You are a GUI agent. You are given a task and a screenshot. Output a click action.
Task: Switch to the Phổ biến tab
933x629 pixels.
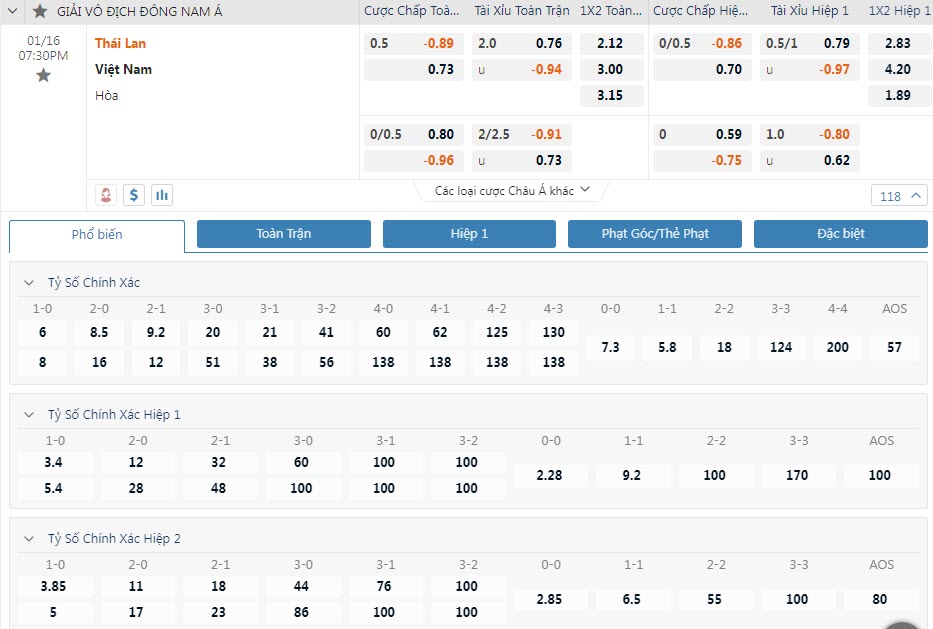point(97,235)
